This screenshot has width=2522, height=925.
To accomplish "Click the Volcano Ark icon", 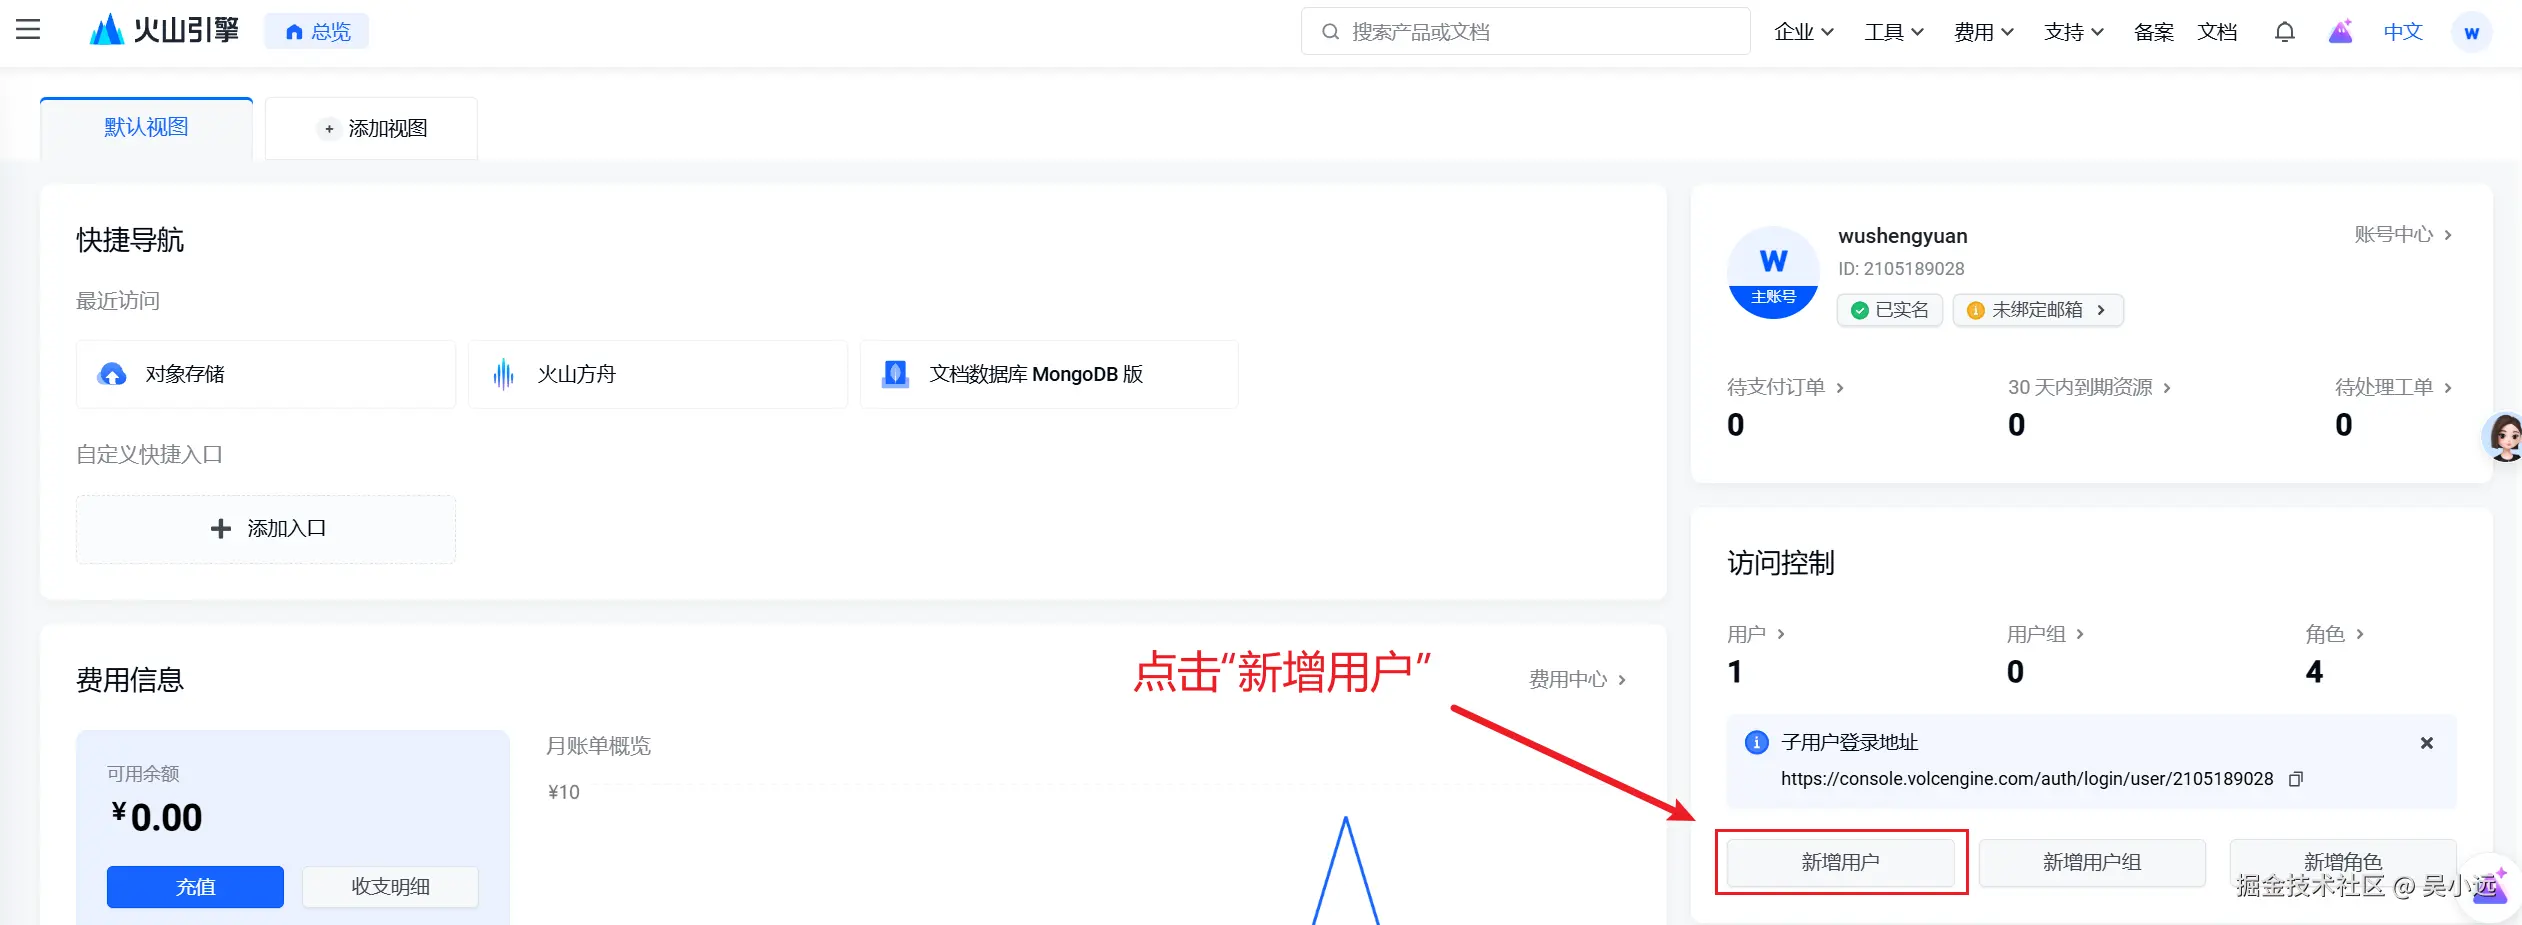I will (x=504, y=374).
